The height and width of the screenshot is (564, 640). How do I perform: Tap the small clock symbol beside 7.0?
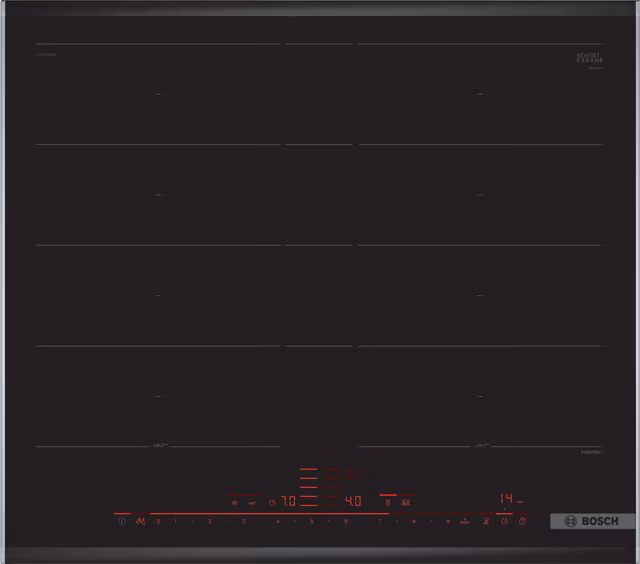(x=272, y=503)
